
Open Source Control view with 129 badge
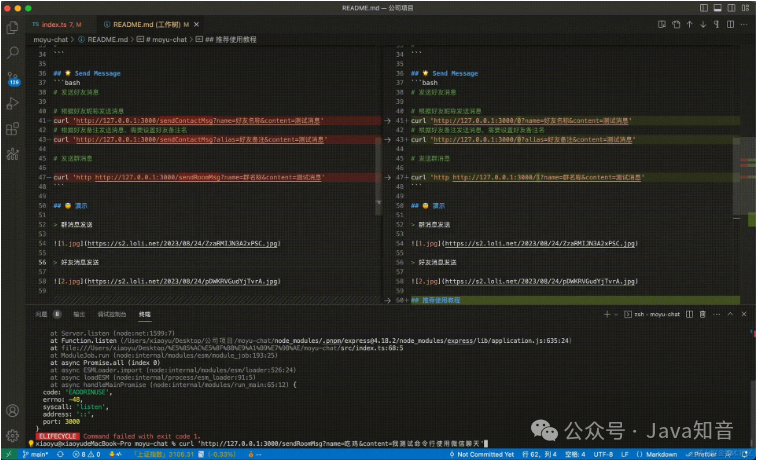(13, 79)
